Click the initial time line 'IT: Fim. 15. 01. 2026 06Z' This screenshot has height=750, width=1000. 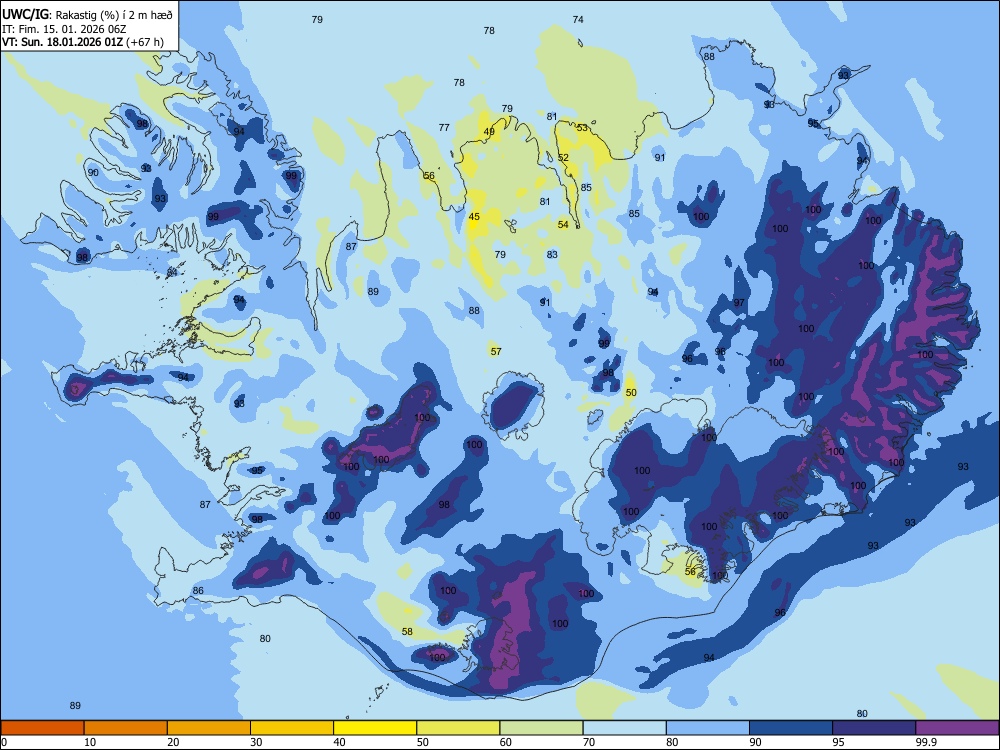64,29
